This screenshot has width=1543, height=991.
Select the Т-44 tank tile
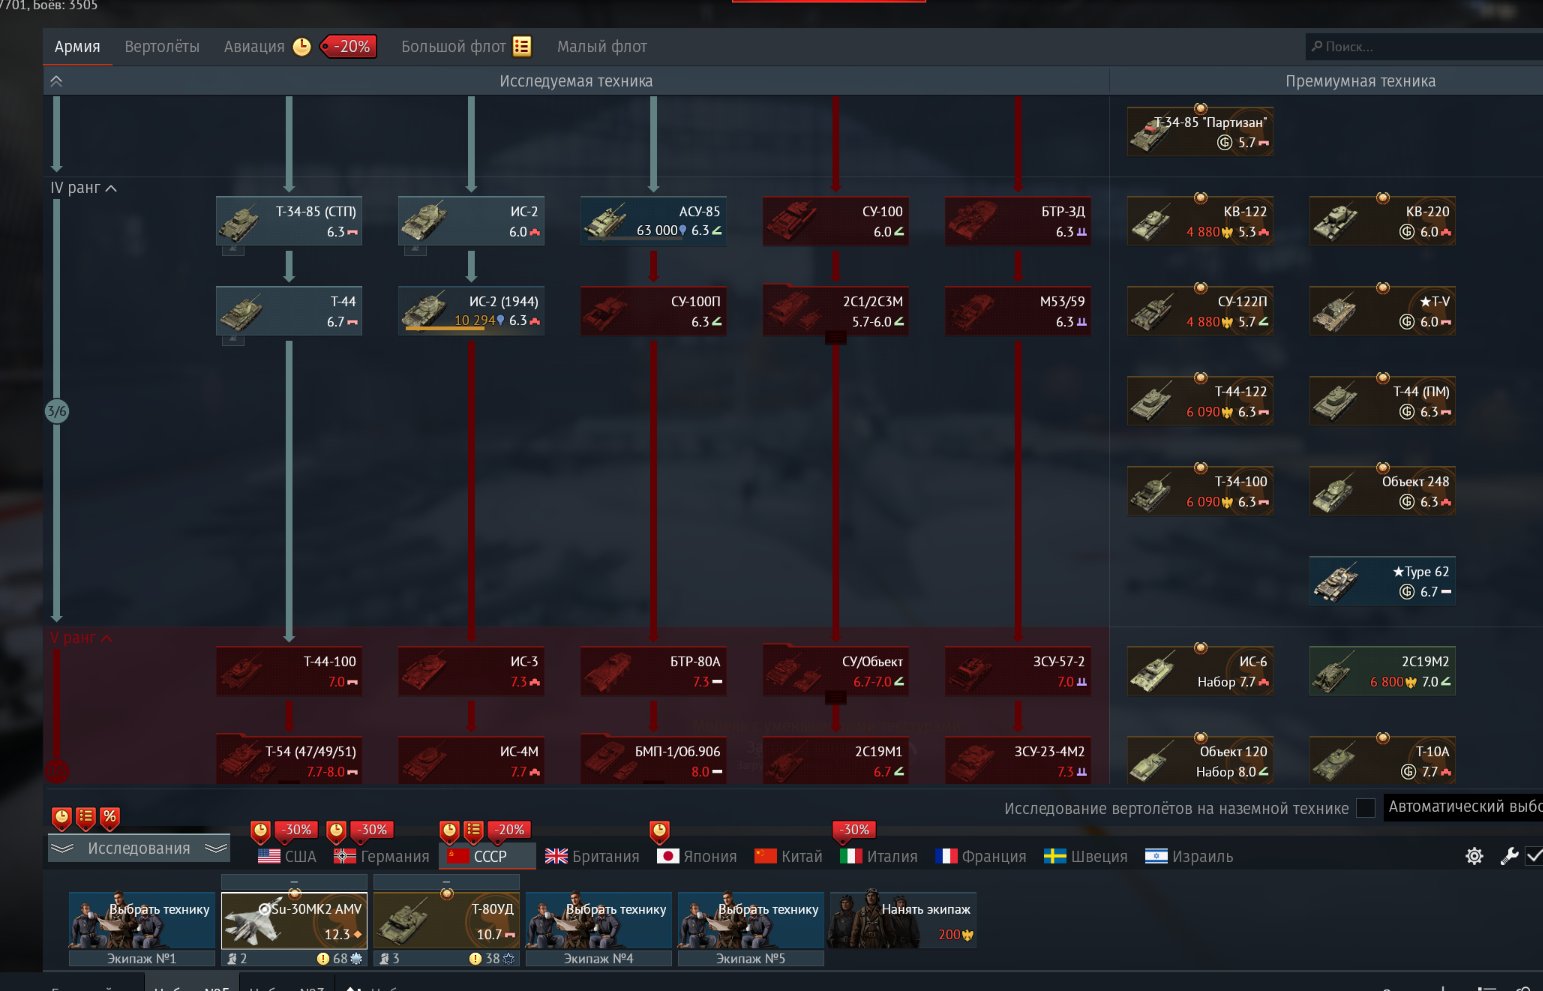(289, 311)
